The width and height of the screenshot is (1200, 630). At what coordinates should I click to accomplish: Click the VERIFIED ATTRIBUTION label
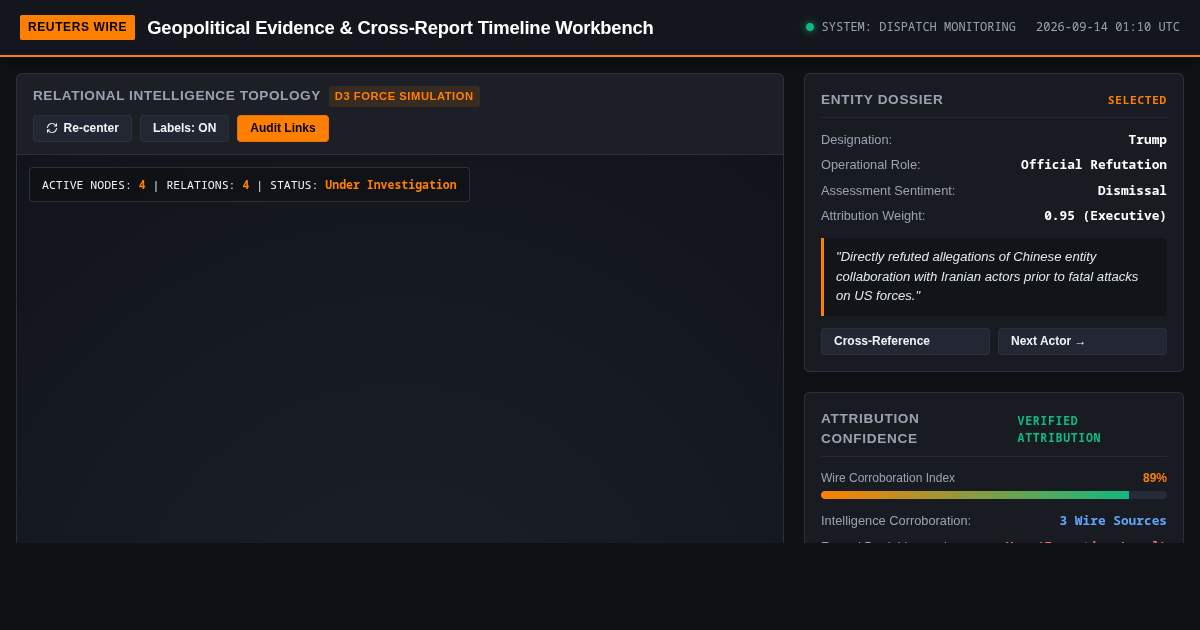[1059, 429]
